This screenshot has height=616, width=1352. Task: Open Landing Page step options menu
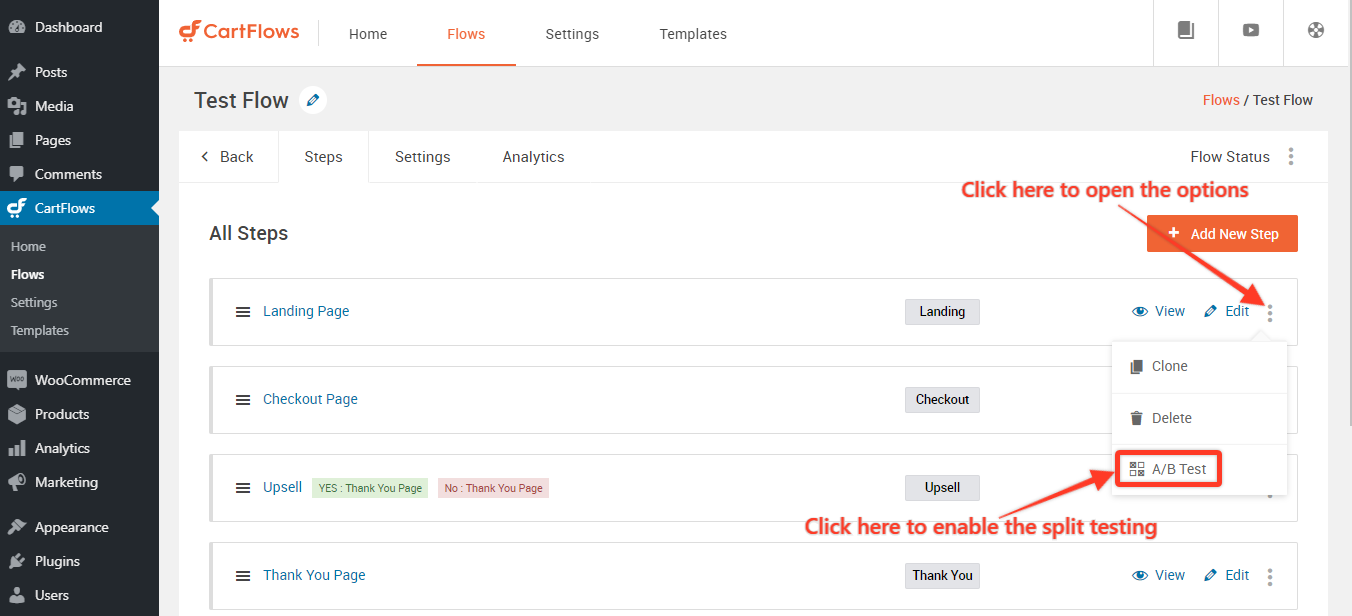coord(1270,312)
